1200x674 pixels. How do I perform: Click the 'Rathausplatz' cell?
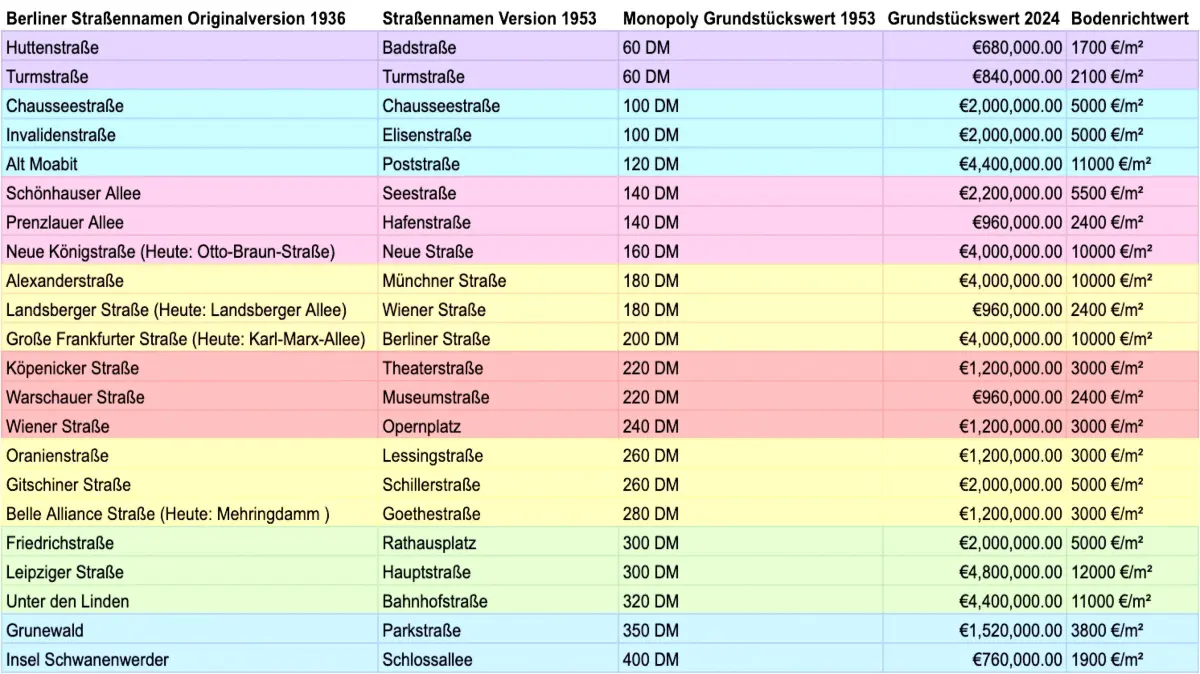click(x=429, y=543)
